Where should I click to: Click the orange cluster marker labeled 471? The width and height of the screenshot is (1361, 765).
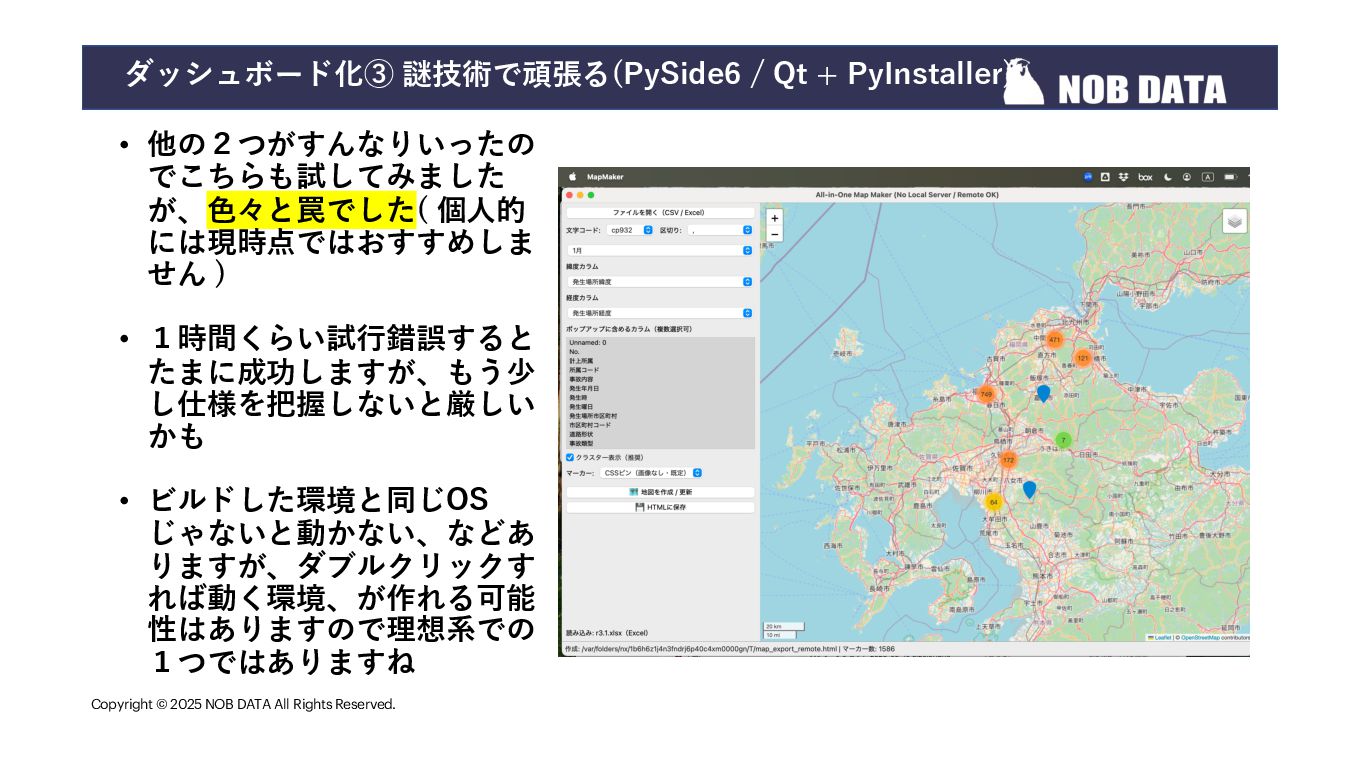click(1054, 340)
